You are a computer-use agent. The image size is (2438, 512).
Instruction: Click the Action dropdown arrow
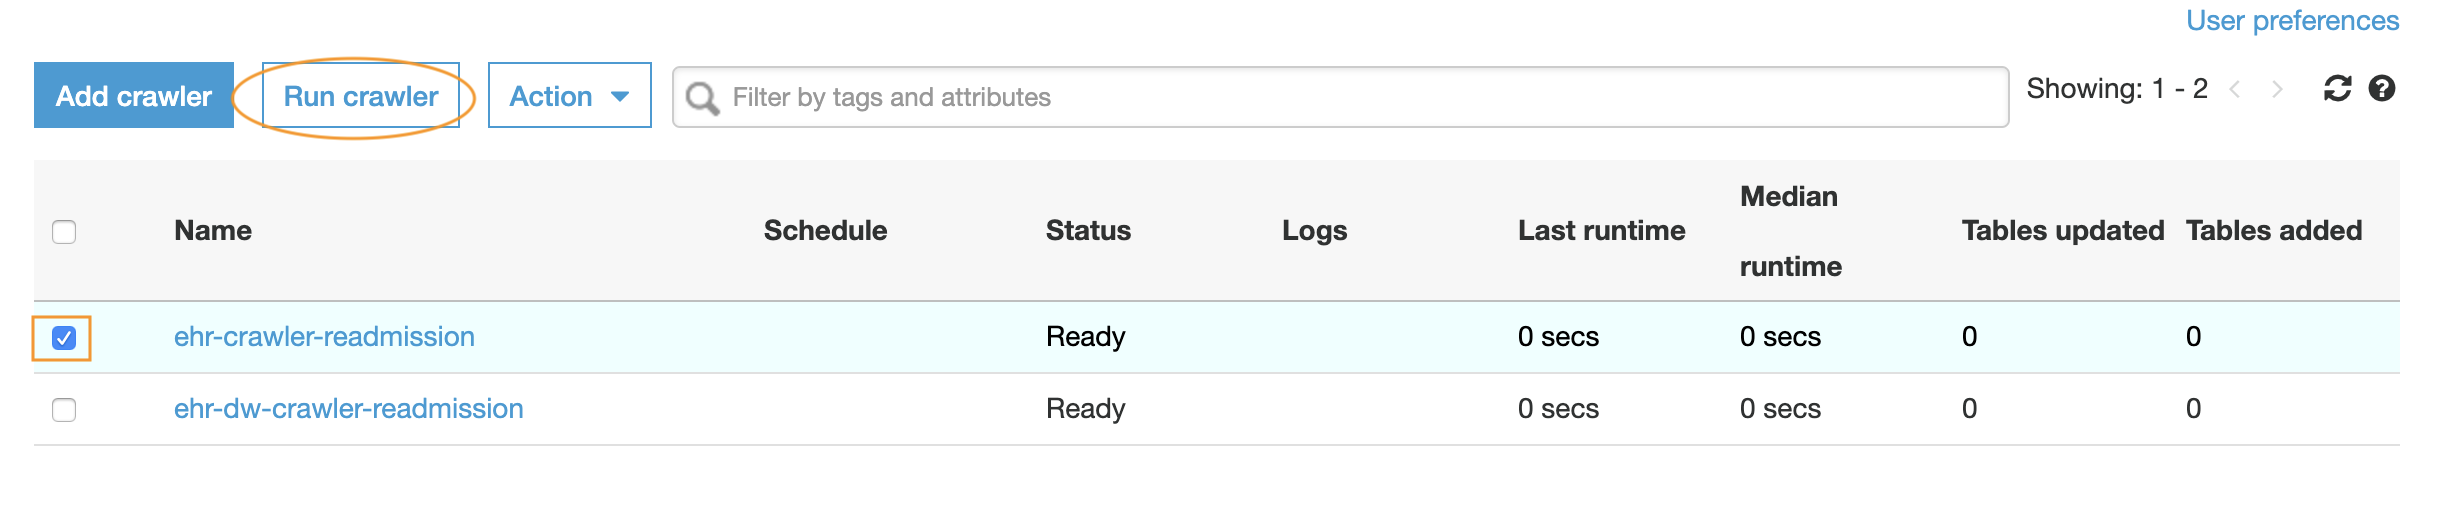[x=620, y=97]
